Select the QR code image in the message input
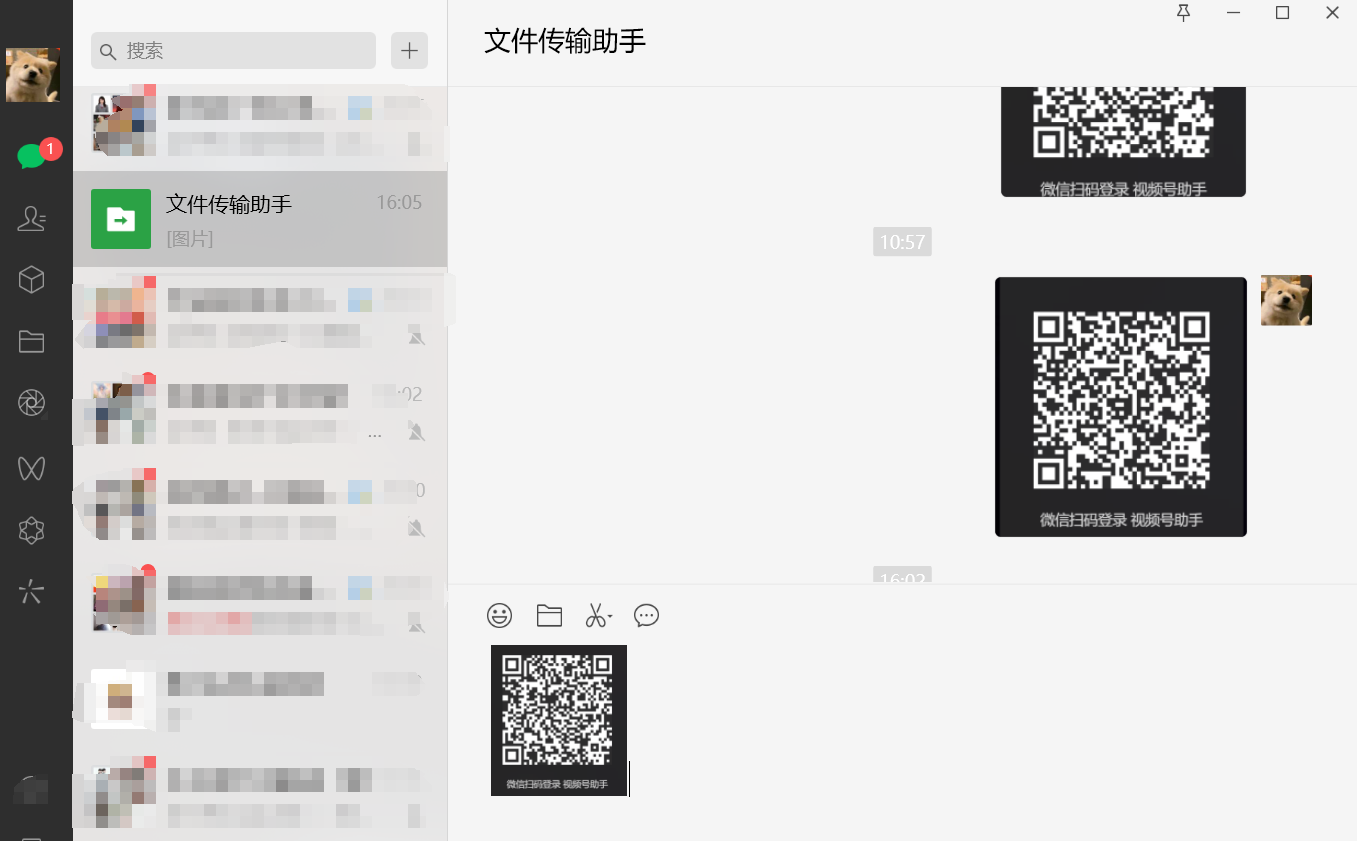The width and height of the screenshot is (1357, 841). [x=559, y=721]
